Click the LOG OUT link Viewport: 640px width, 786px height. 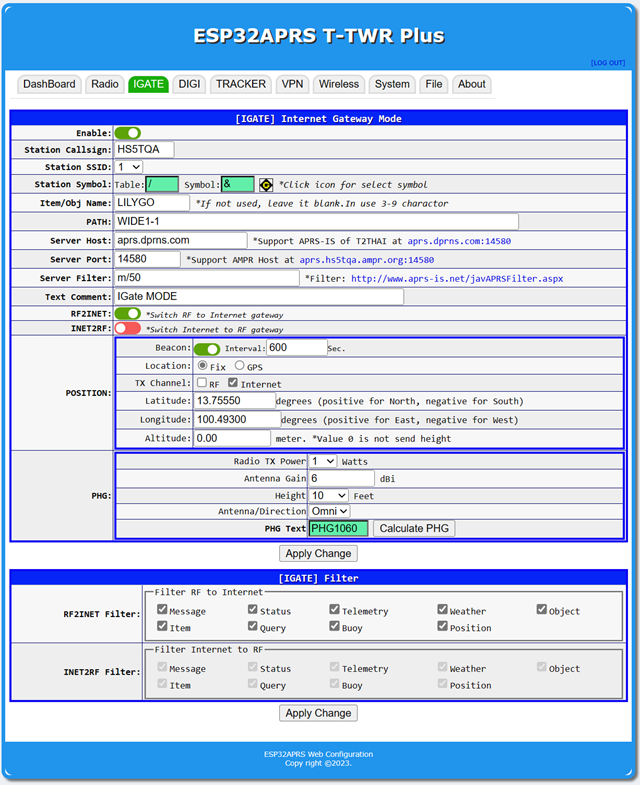click(607, 63)
